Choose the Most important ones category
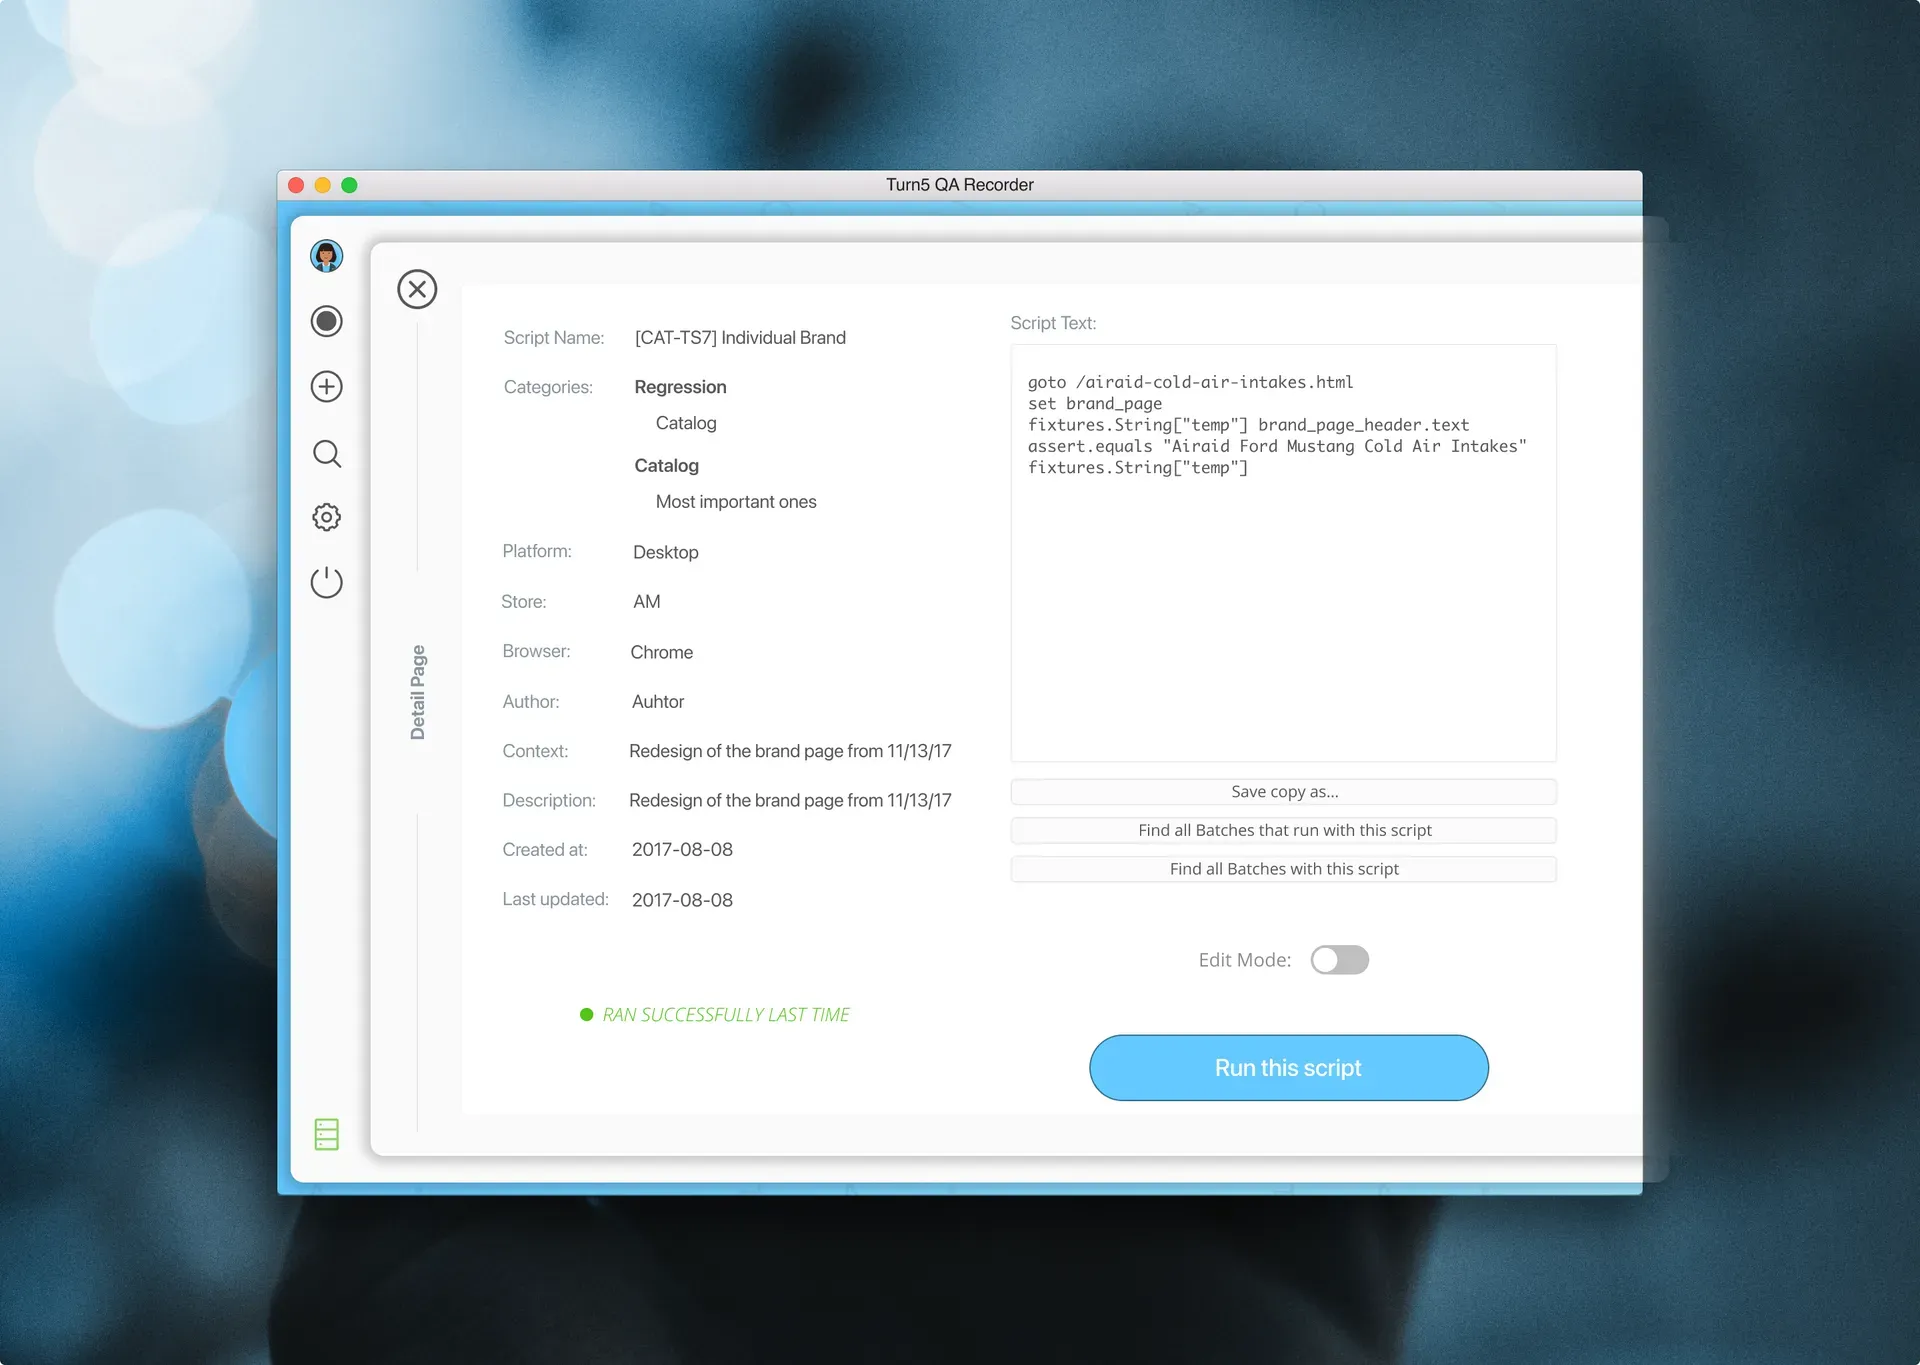The width and height of the screenshot is (1920, 1365). pos(735,501)
